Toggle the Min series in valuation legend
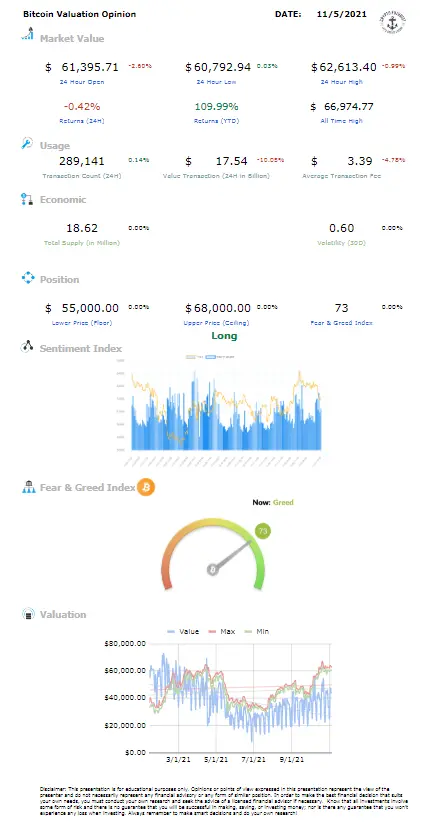439x827 pixels. [255, 631]
